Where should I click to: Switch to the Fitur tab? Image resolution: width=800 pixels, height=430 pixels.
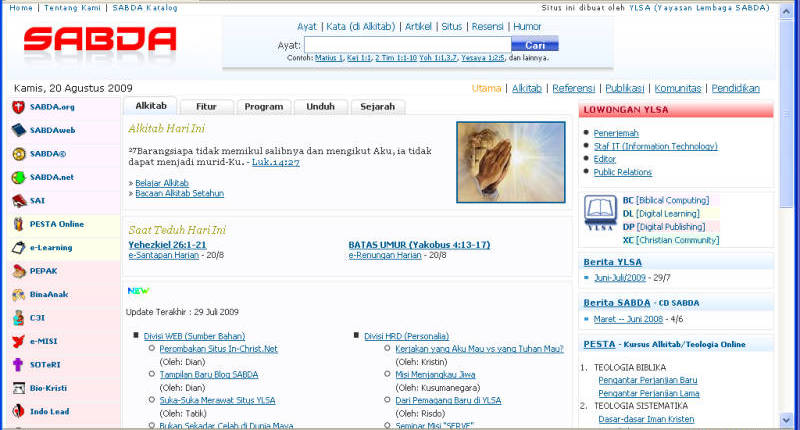click(x=206, y=107)
